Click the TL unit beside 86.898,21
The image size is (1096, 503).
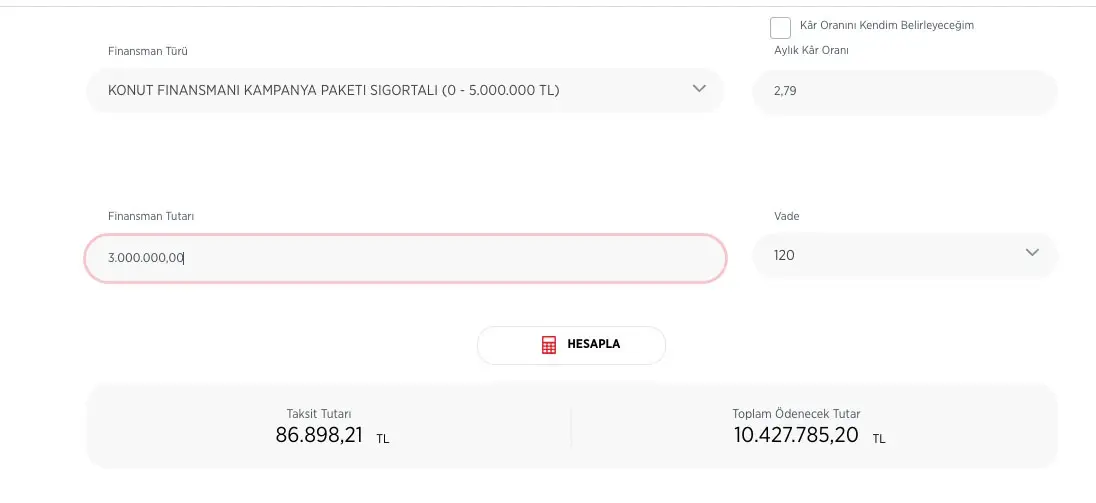[x=383, y=439]
